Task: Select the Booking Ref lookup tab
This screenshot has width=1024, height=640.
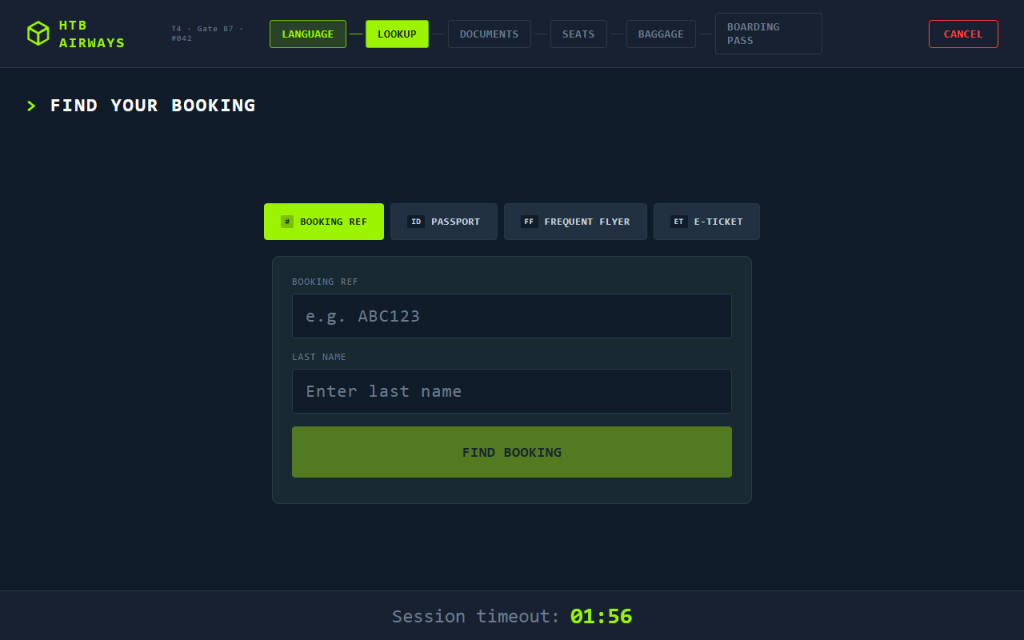Action: coord(324,221)
